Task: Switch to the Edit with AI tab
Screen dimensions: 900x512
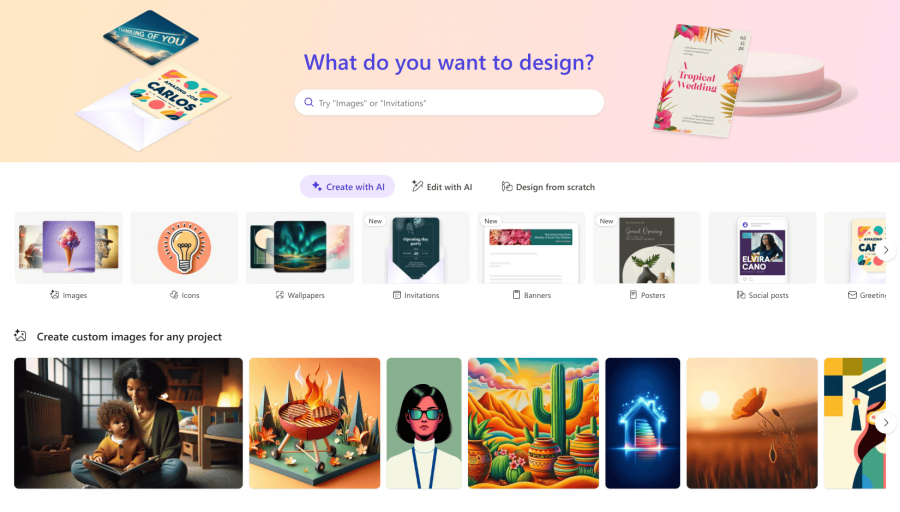Action: click(x=442, y=187)
